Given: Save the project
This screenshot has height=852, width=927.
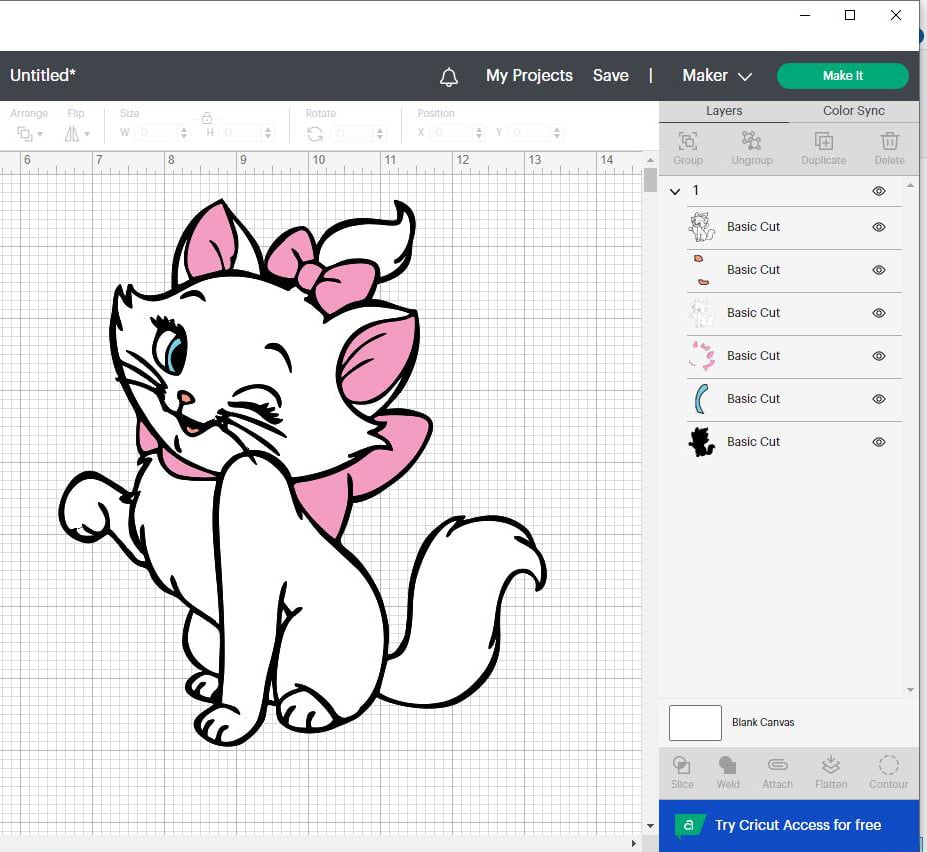Looking at the screenshot, I should 611,76.
